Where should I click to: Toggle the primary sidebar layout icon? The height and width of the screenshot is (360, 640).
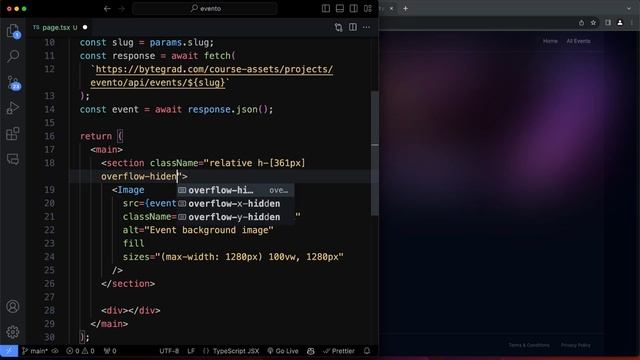(326, 9)
